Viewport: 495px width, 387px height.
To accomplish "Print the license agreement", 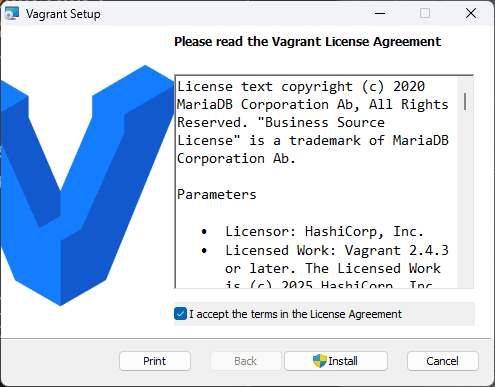I will (155, 361).
